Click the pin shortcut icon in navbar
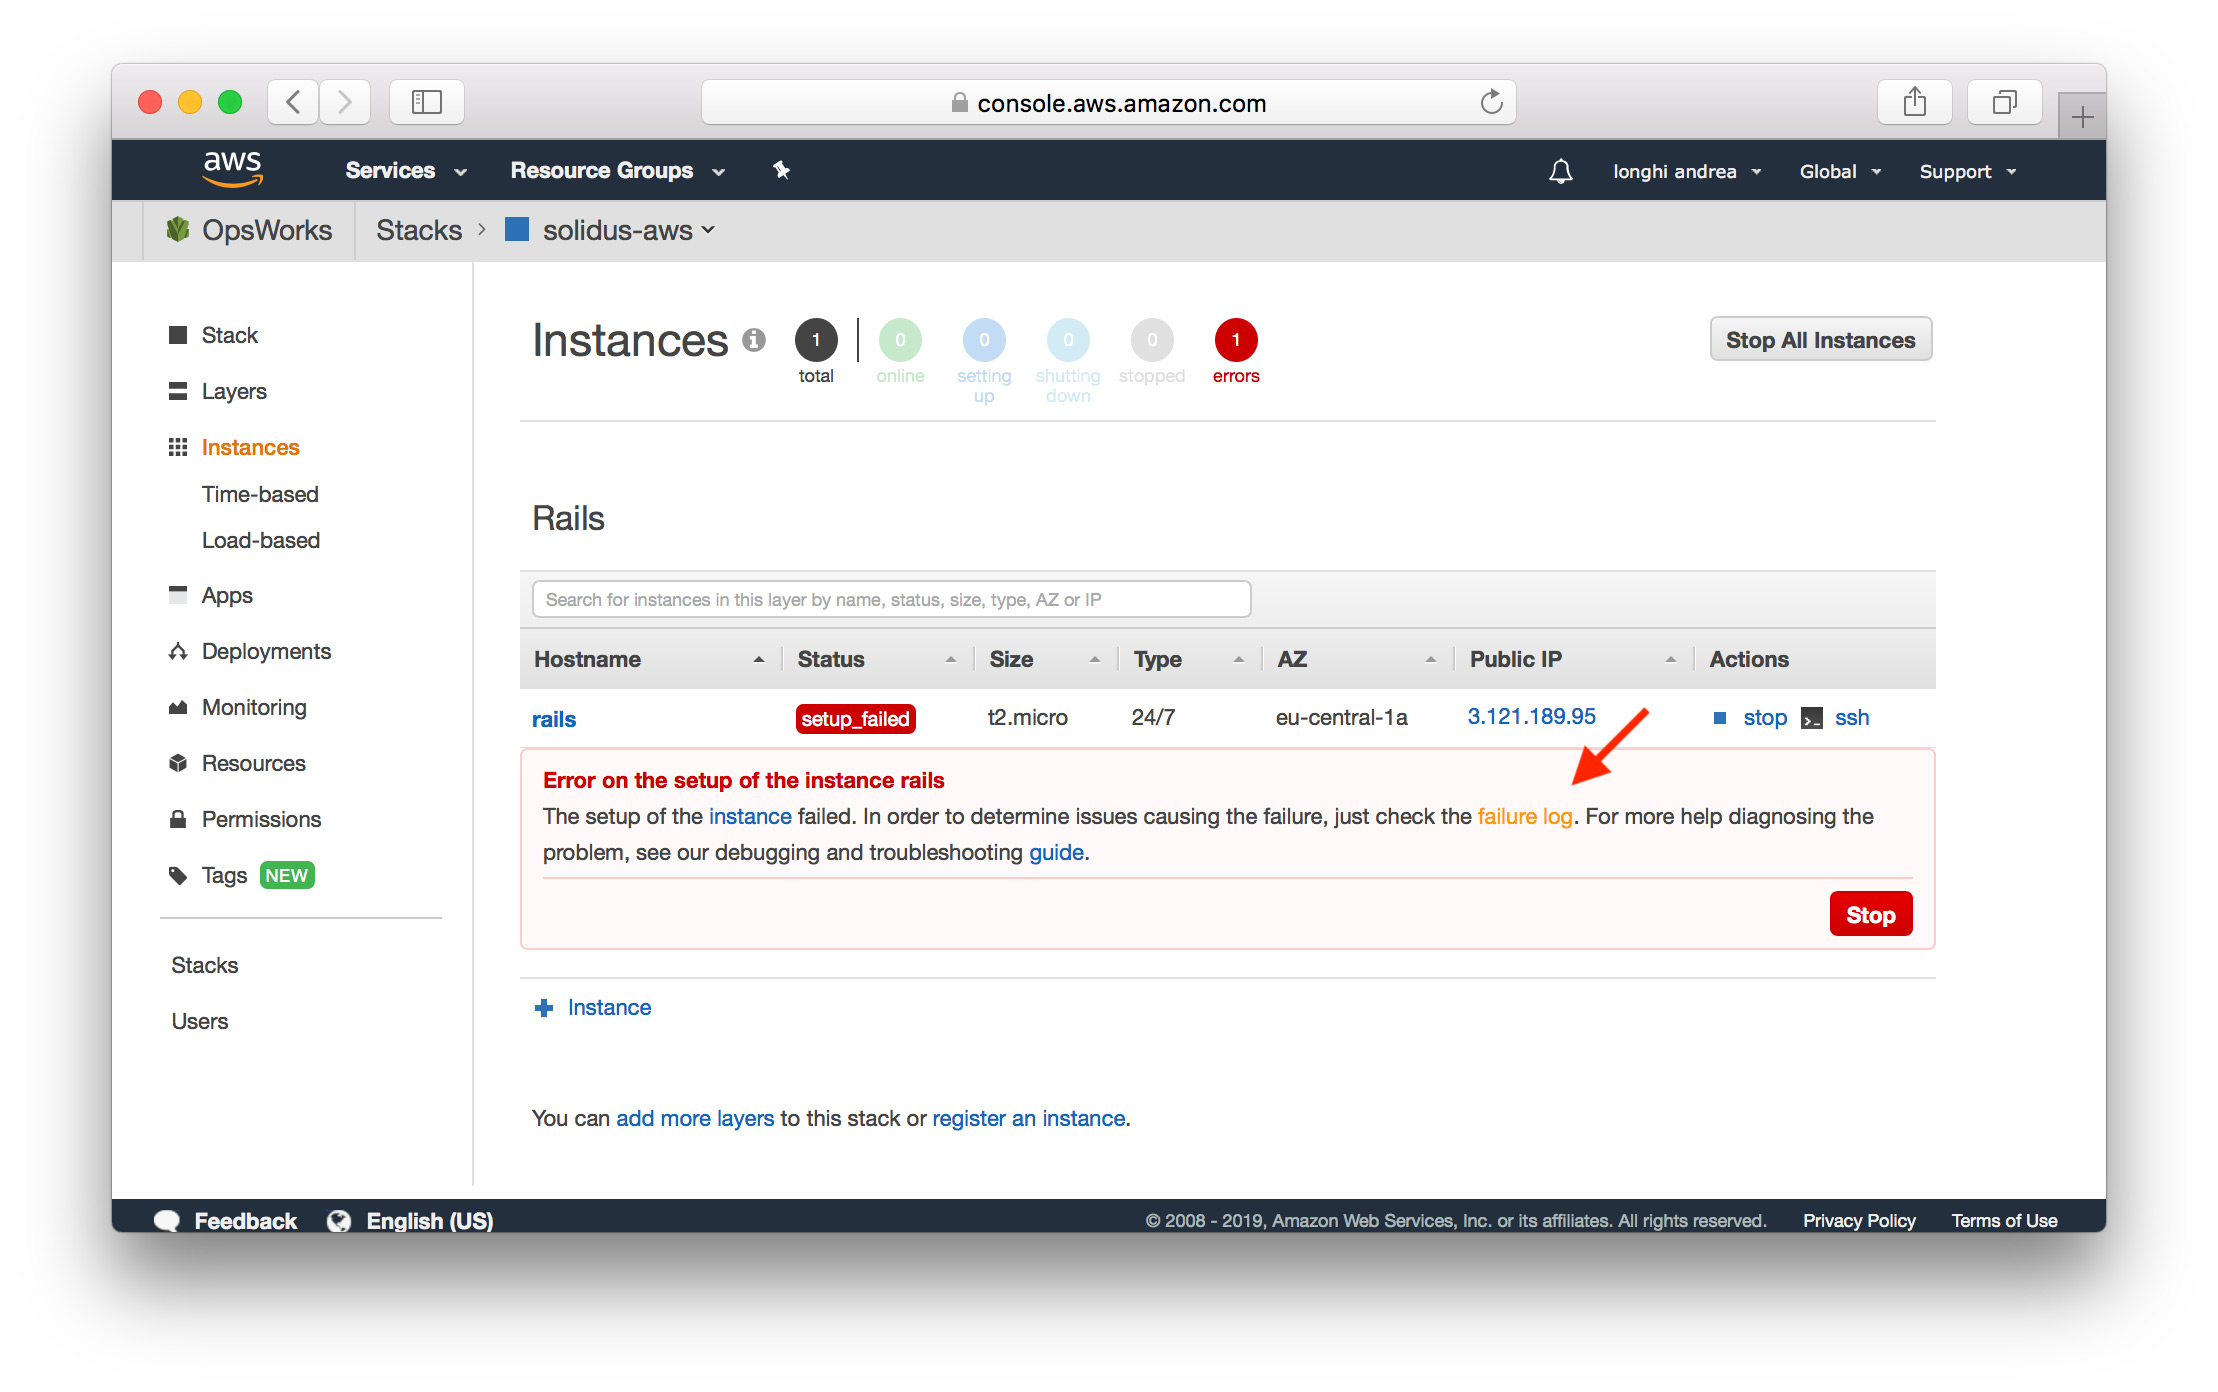The width and height of the screenshot is (2218, 1392). [x=781, y=170]
